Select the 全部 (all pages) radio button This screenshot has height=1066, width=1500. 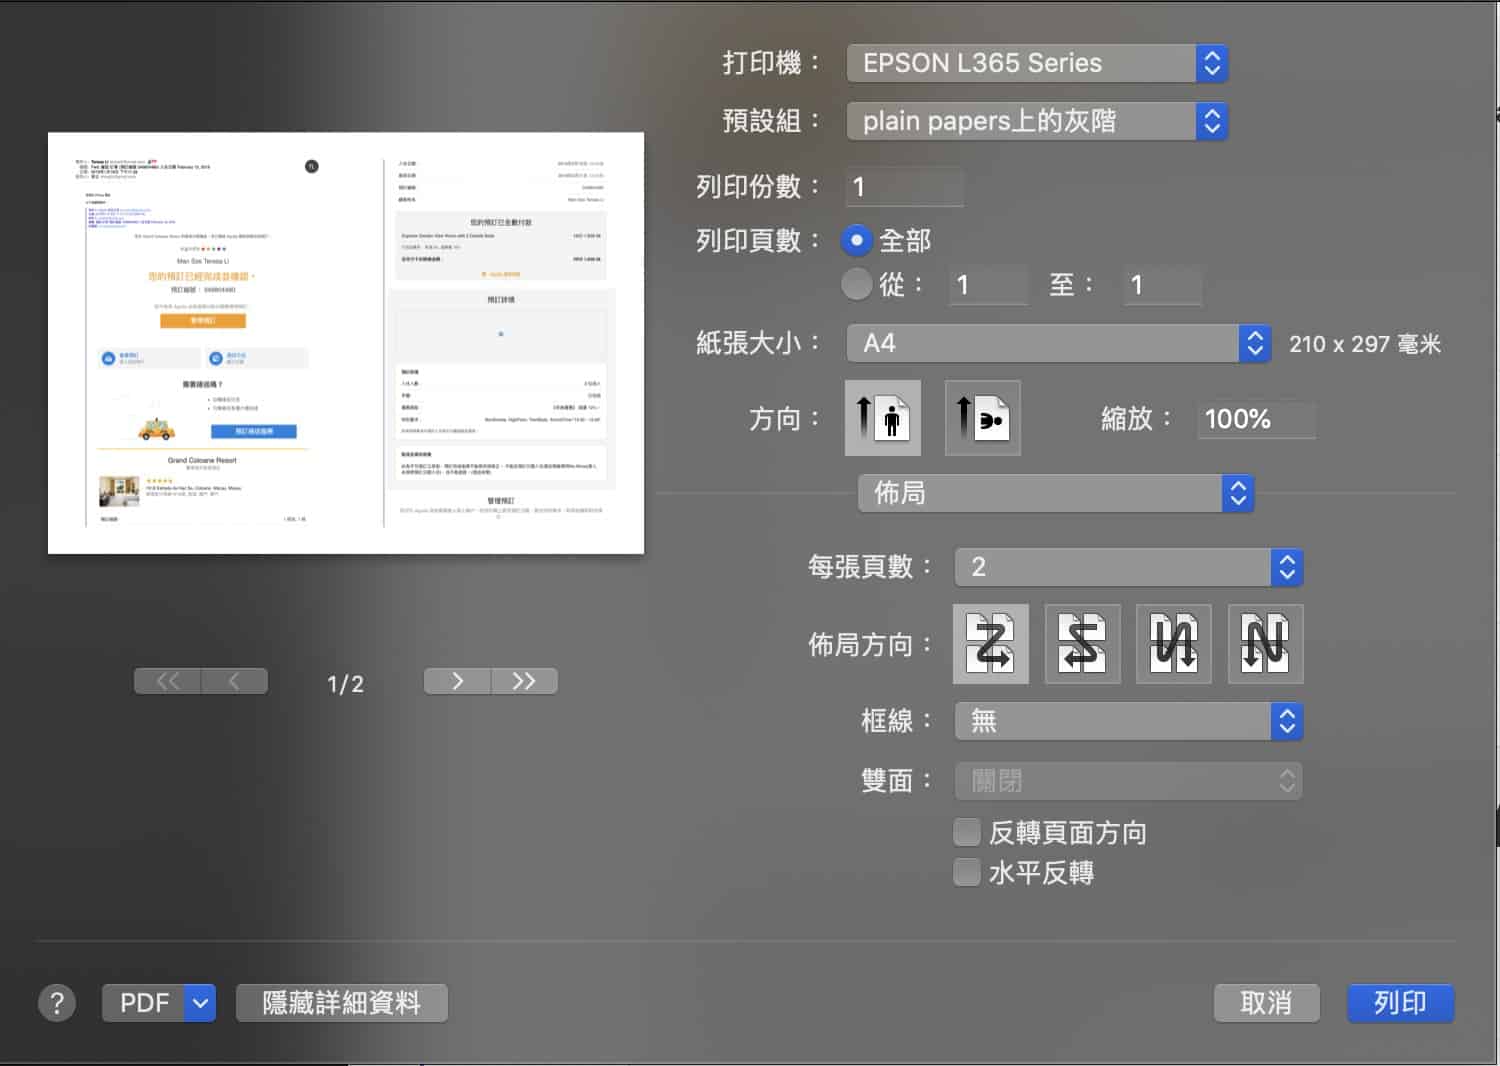(x=857, y=240)
